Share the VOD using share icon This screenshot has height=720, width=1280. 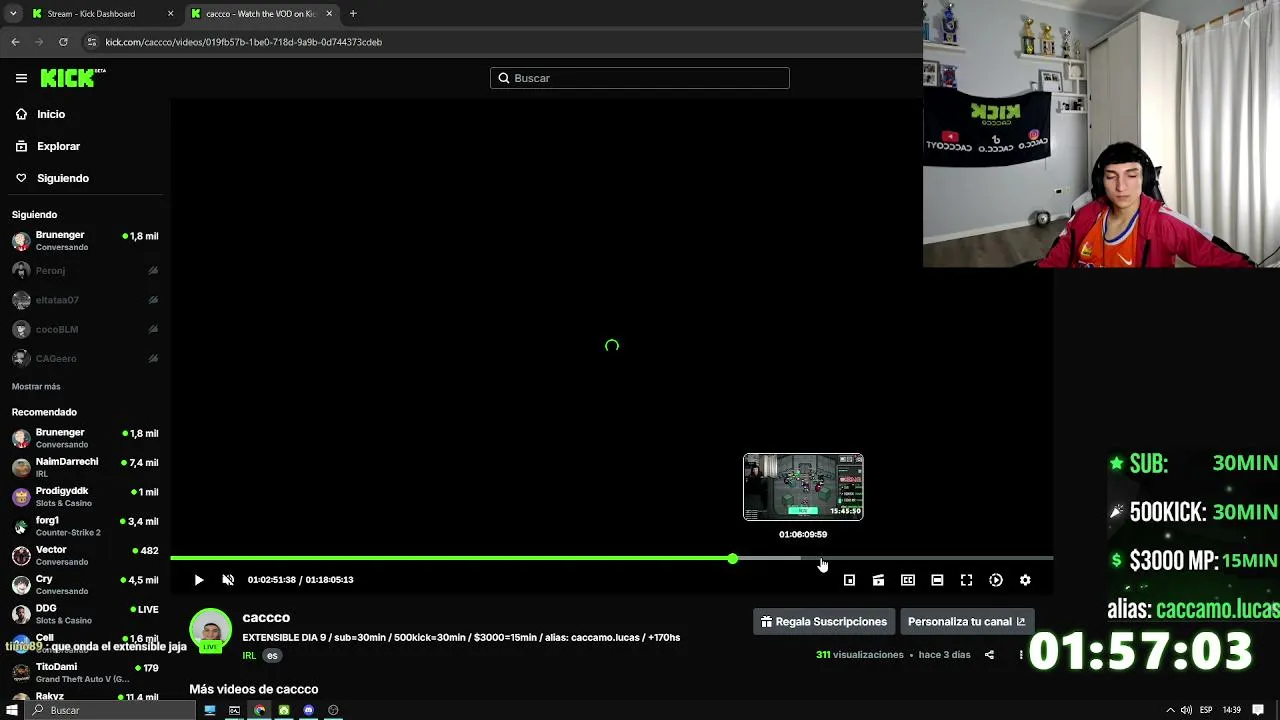(x=989, y=655)
